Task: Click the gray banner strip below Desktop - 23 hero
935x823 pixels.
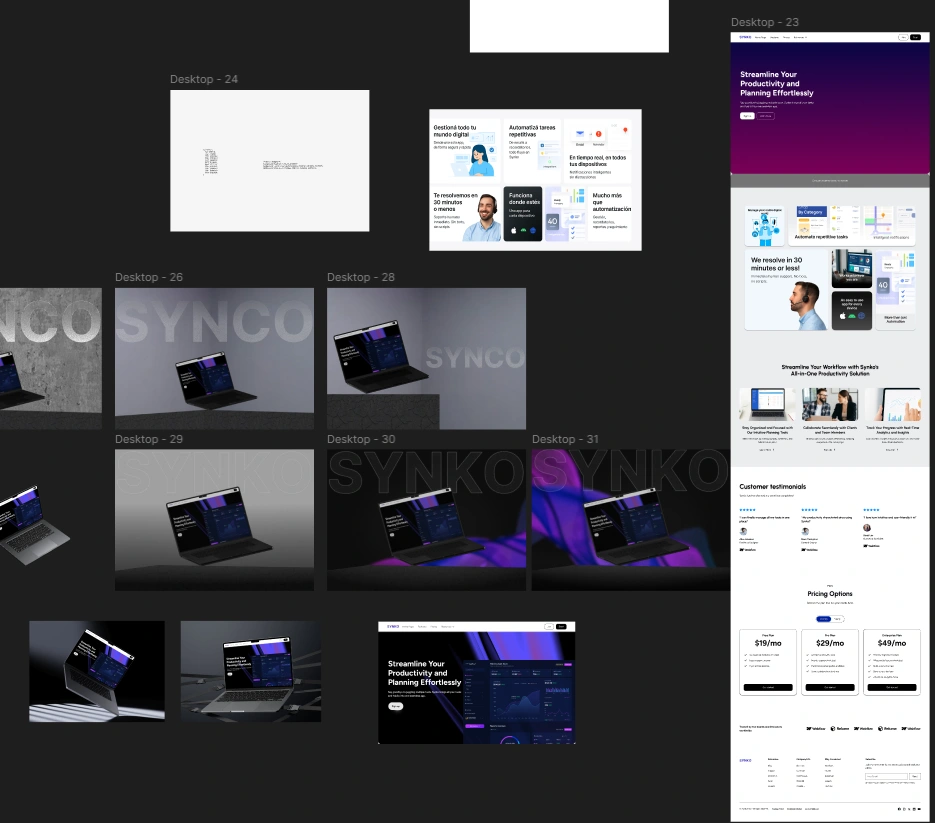Action: point(830,181)
